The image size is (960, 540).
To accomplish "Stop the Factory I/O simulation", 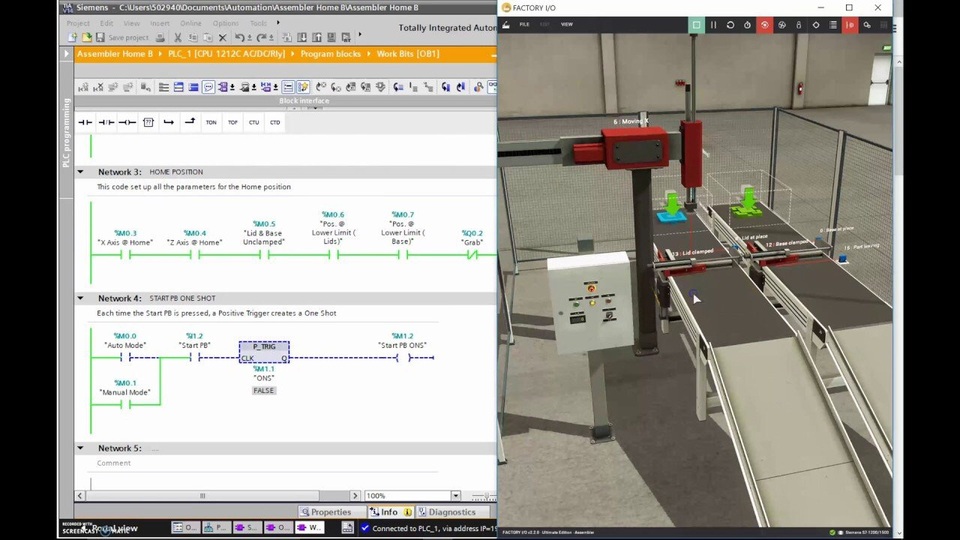I will click(696, 25).
